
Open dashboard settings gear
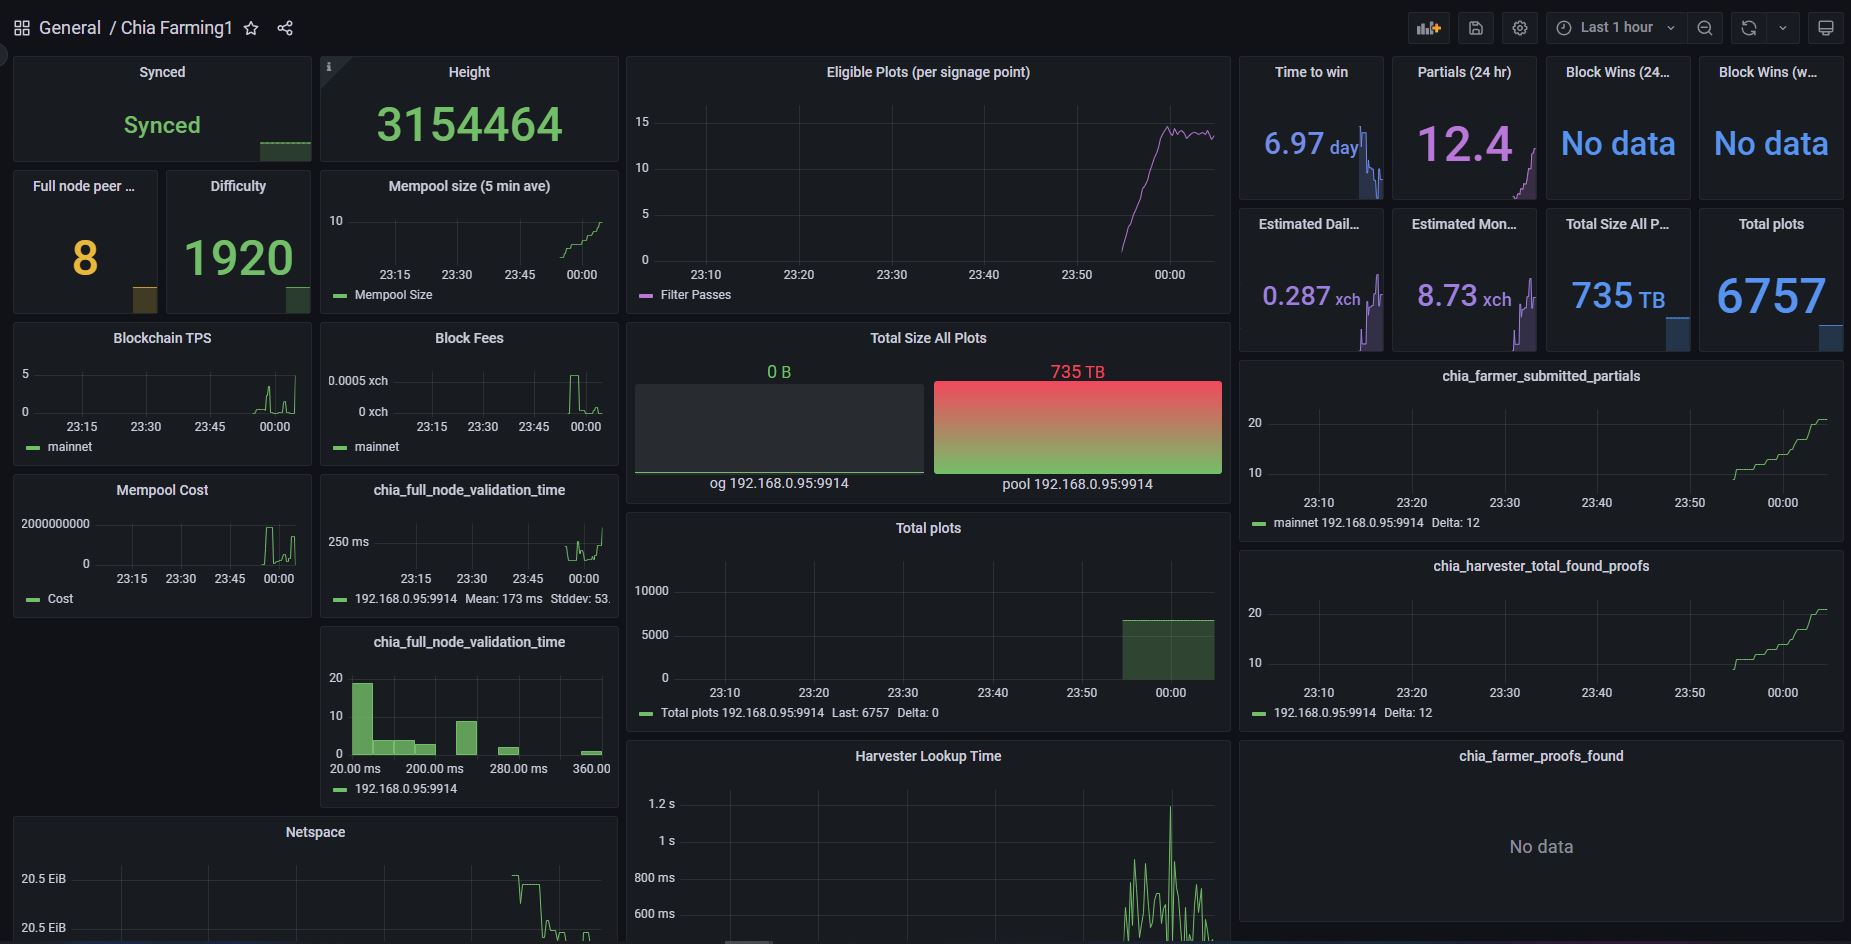1520,28
